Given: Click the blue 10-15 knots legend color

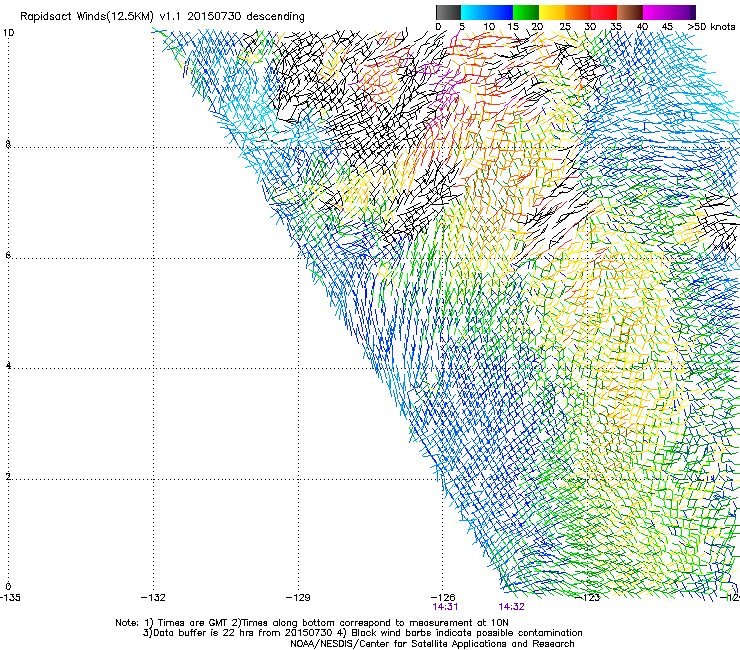Looking at the screenshot, I should tap(500, 12).
